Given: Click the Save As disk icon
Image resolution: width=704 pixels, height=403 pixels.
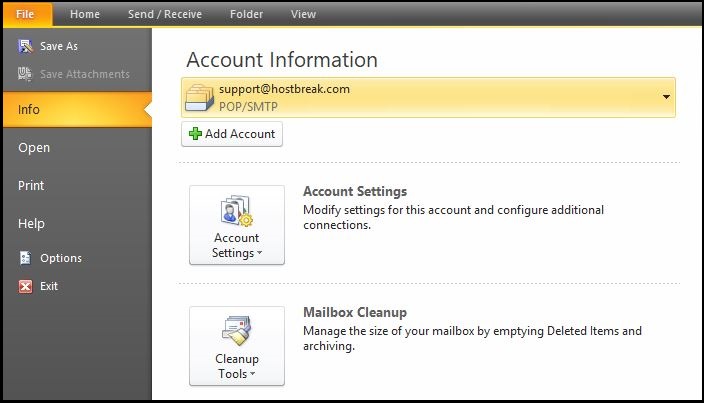Looking at the screenshot, I should [25, 46].
